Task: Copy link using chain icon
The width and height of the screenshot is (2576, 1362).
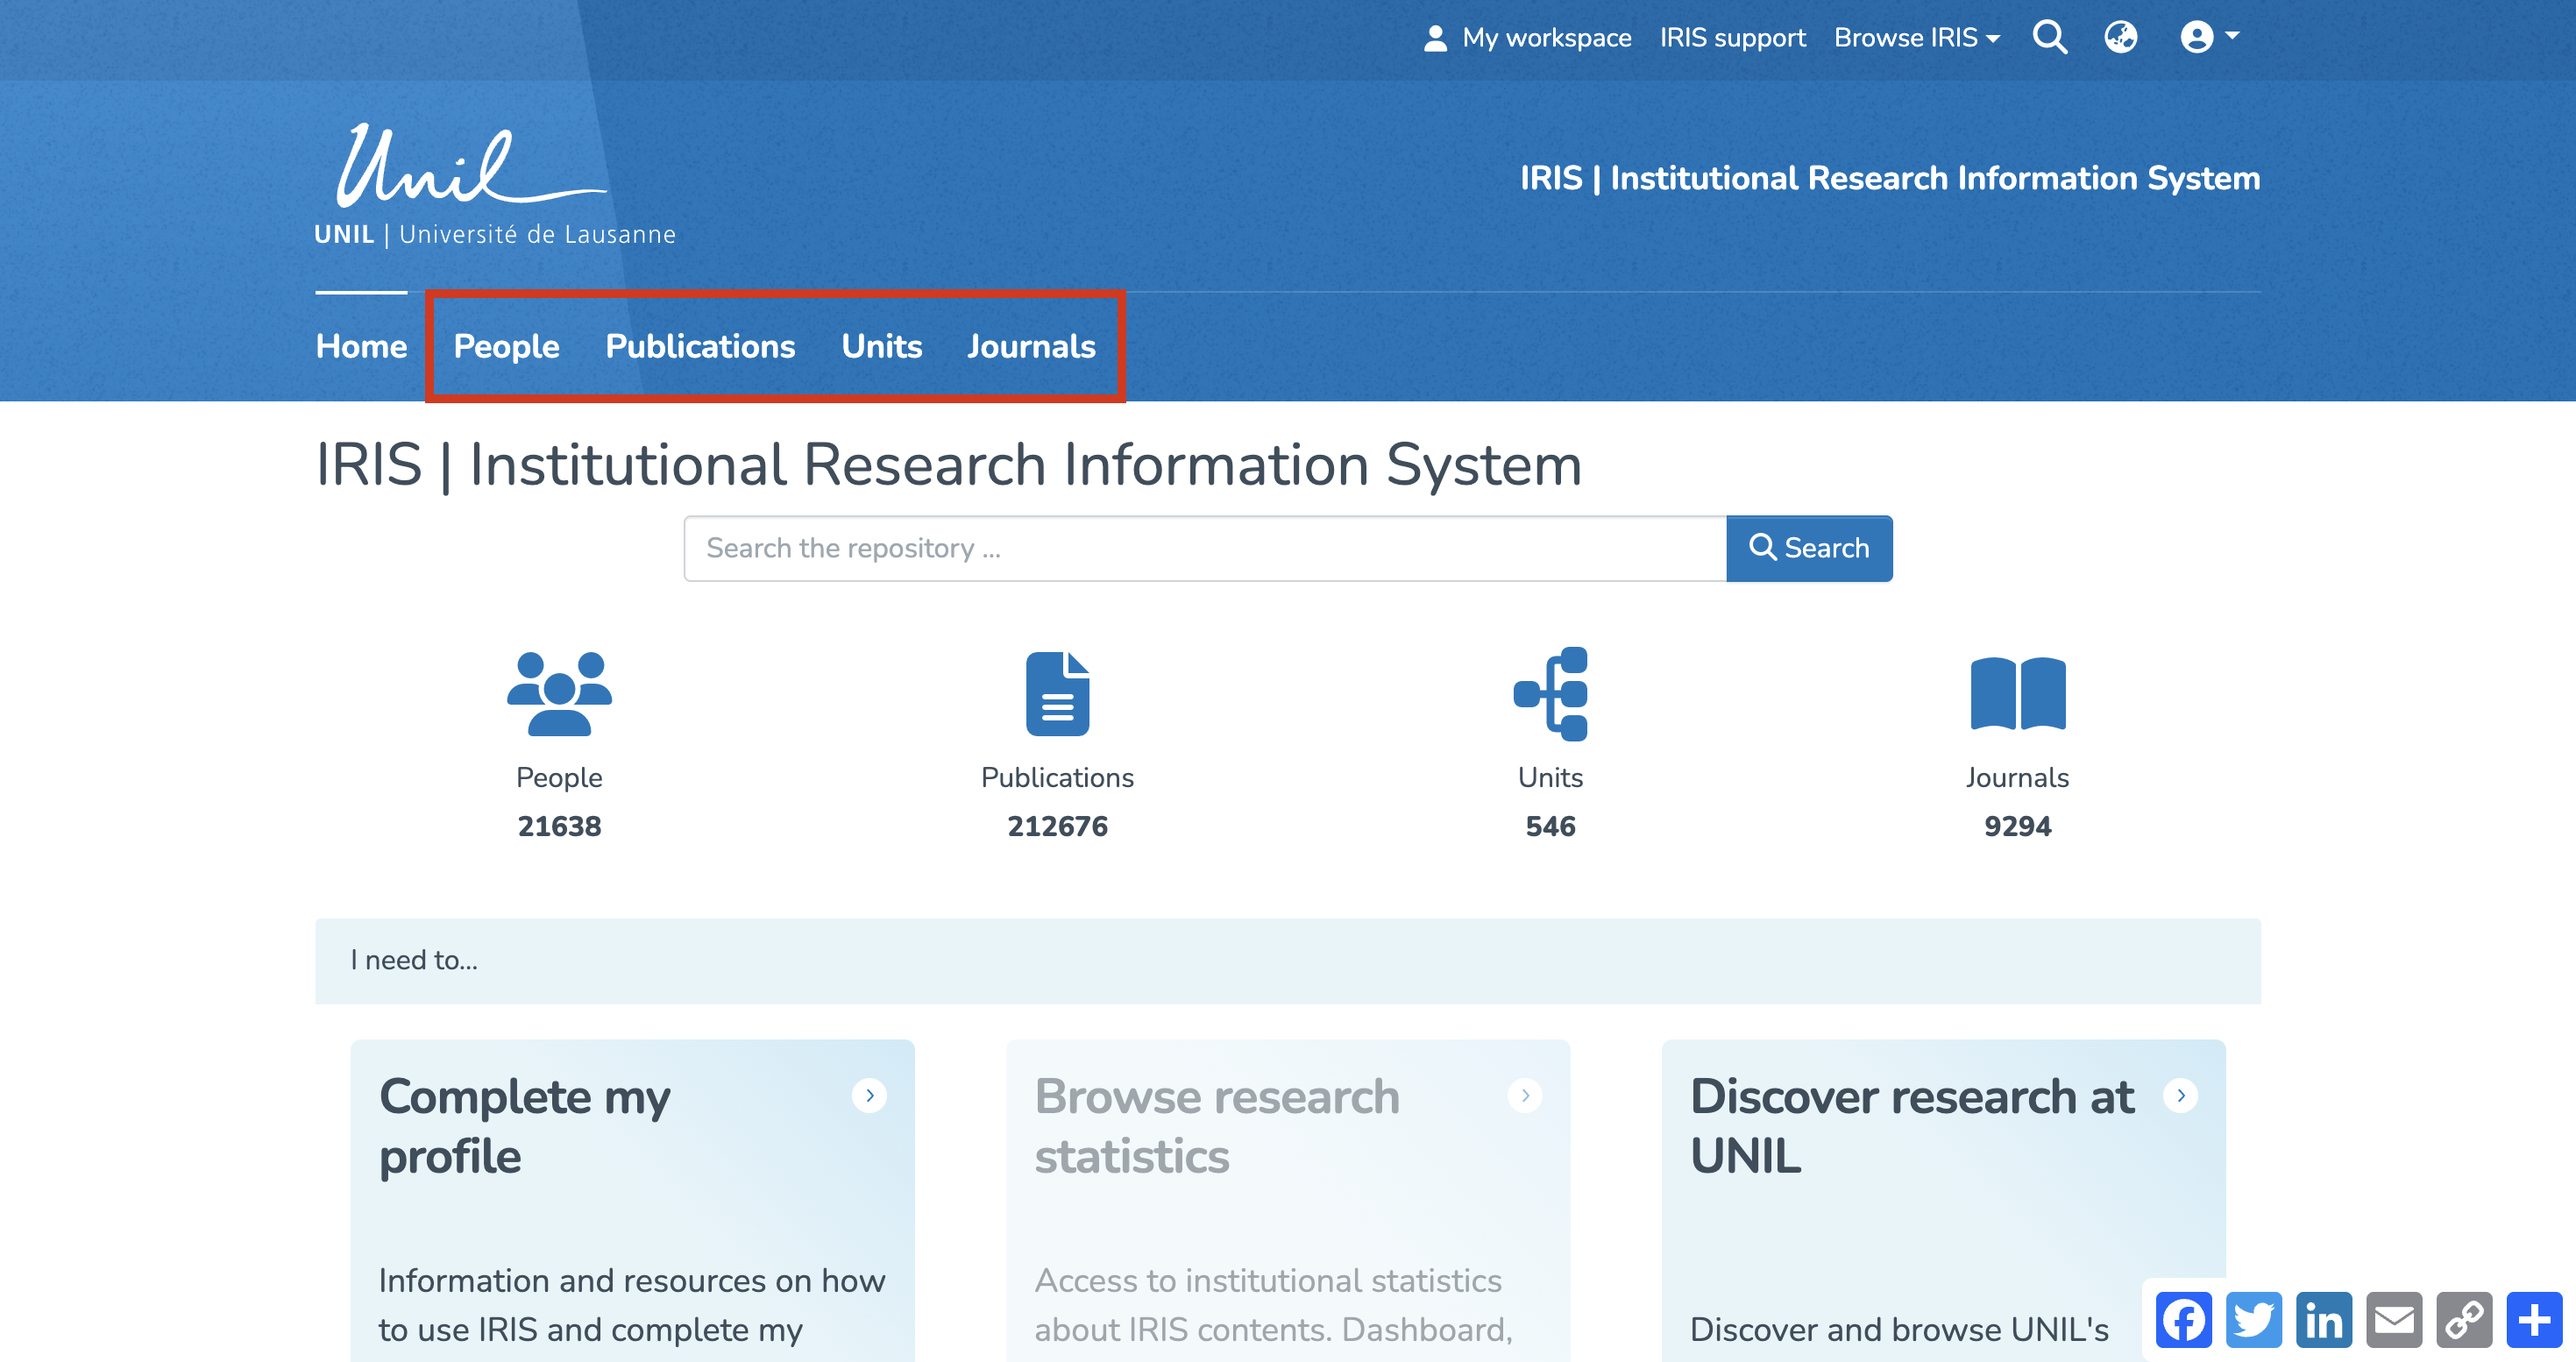Action: pyautogui.click(x=2464, y=1320)
